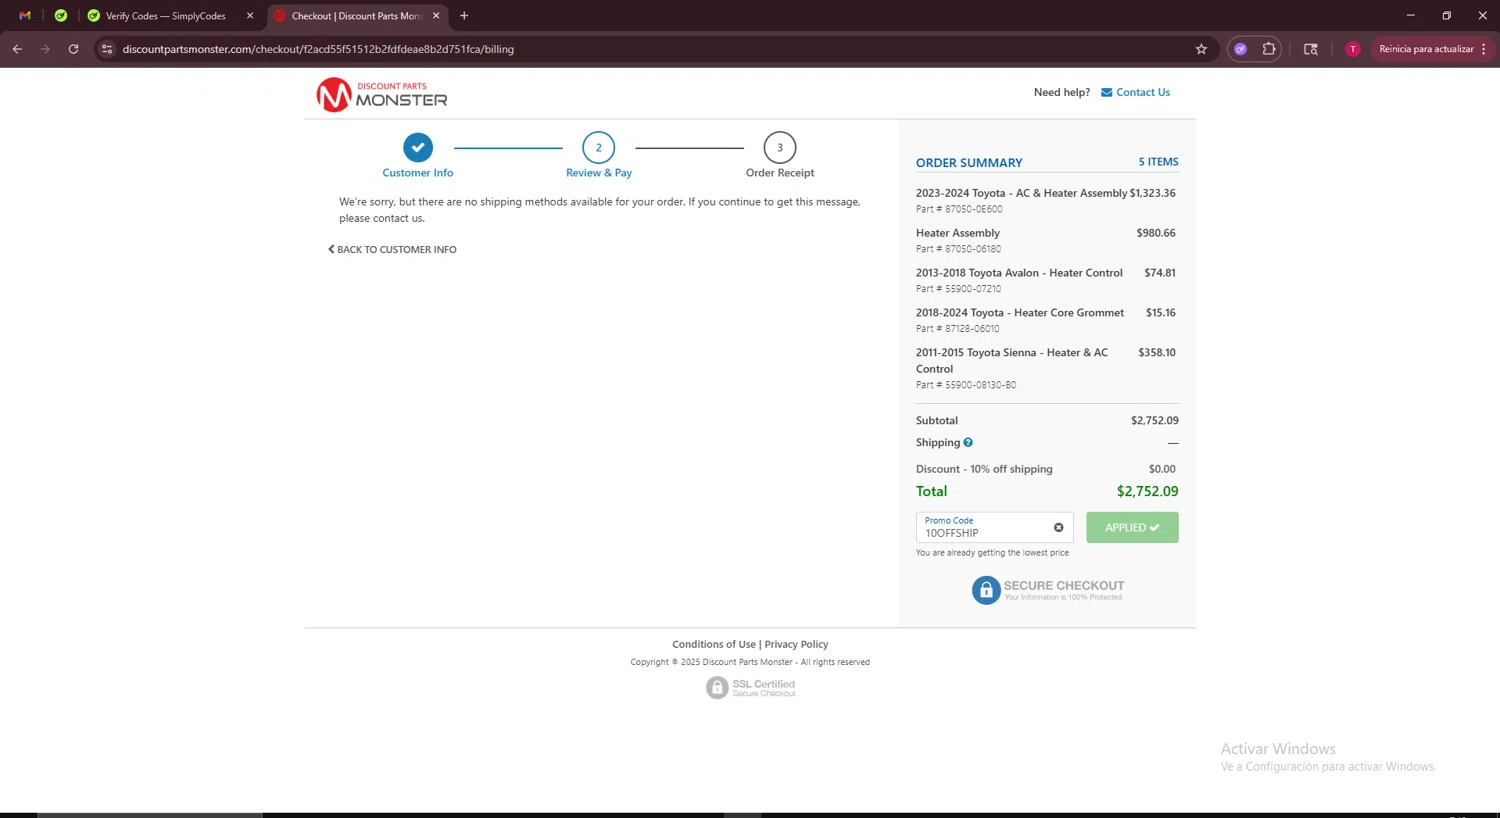Open the browser extensions puzzle icon
The image size is (1500, 818).
point(1269,49)
